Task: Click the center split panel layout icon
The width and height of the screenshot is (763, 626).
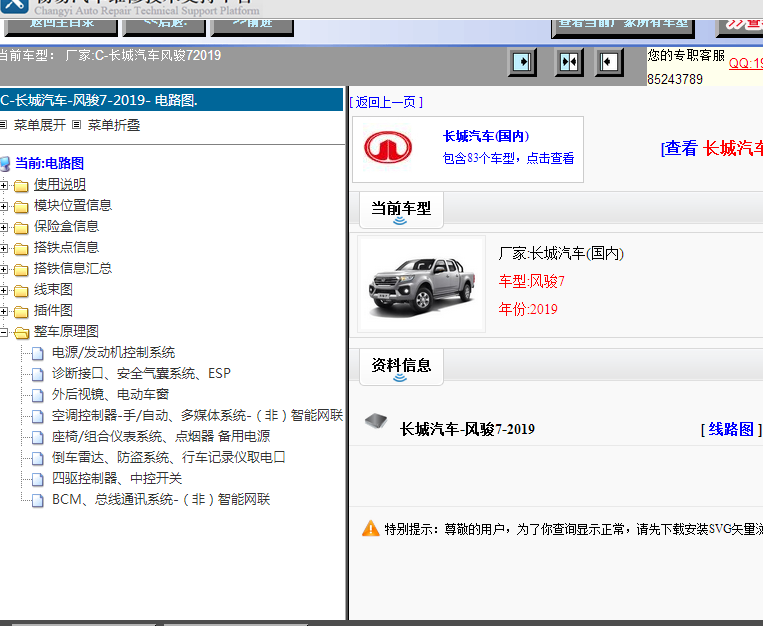Action: coord(569,62)
